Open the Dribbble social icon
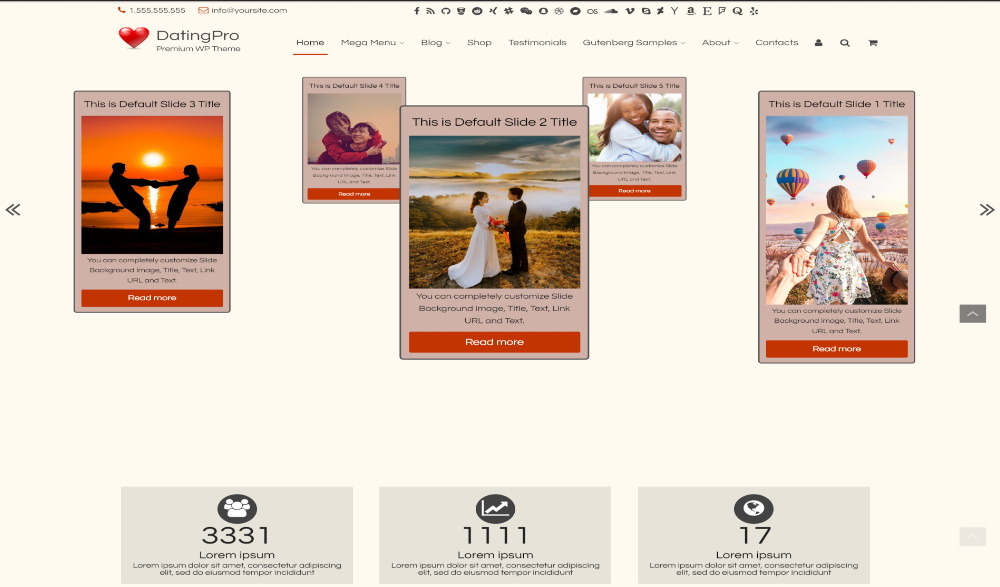The height and width of the screenshot is (587, 1000). tap(559, 11)
